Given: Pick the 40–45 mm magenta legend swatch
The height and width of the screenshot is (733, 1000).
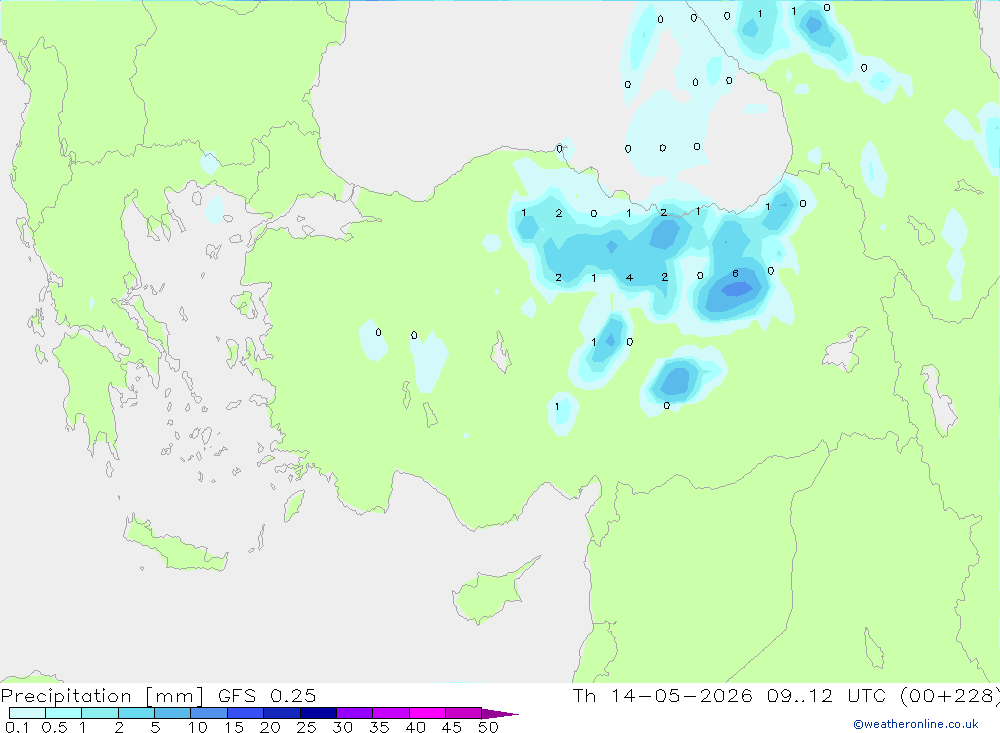Looking at the screenshot, I should pyautogui.click(x=427, y=713).
